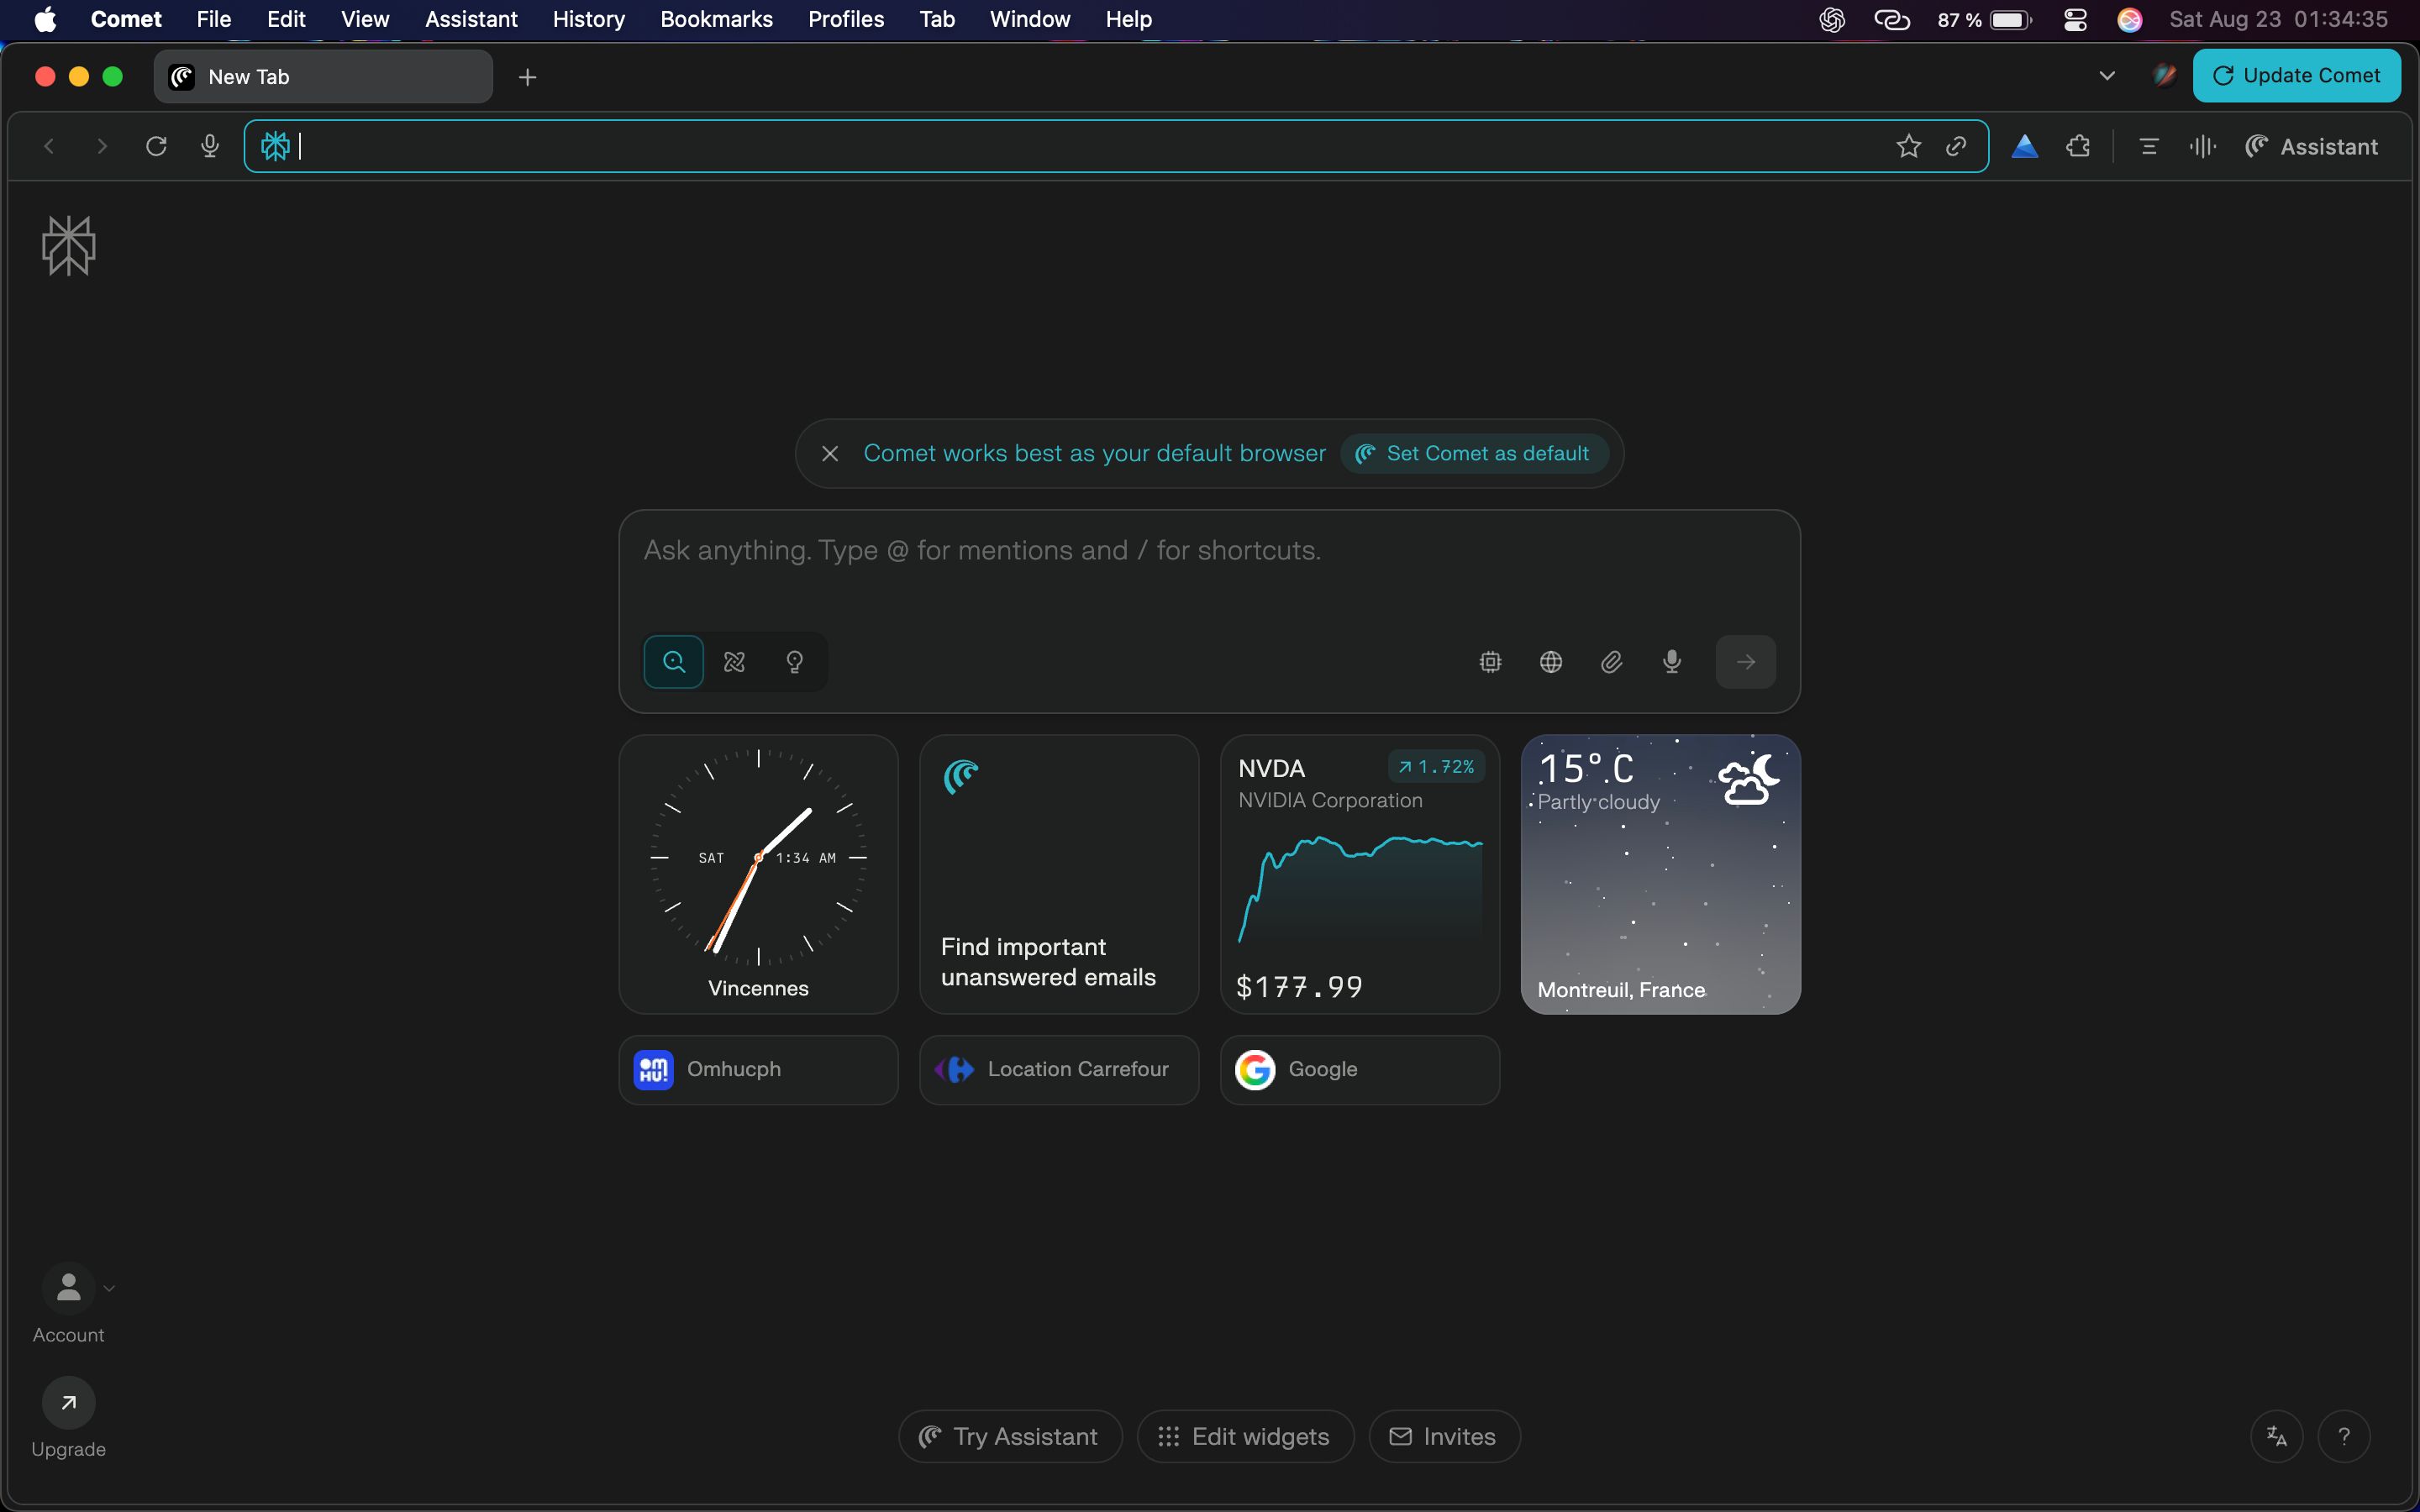Screen dimensions: 2420x1512
Task: Open the Google shortcut
Action: tap(1360, 1070)
